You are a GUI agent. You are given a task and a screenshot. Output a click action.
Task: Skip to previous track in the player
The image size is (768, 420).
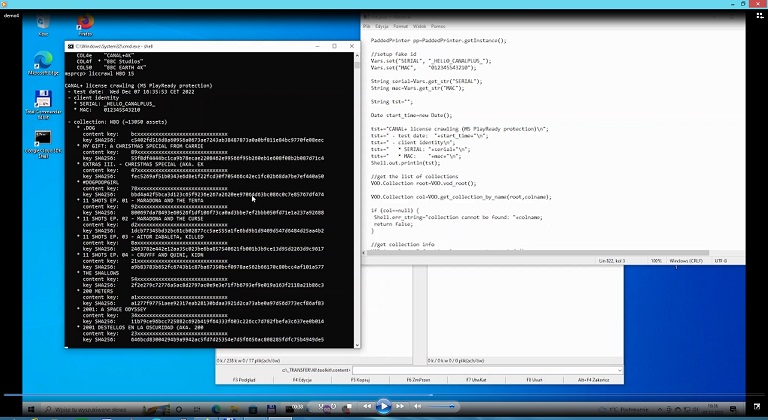tap(366, 406)
